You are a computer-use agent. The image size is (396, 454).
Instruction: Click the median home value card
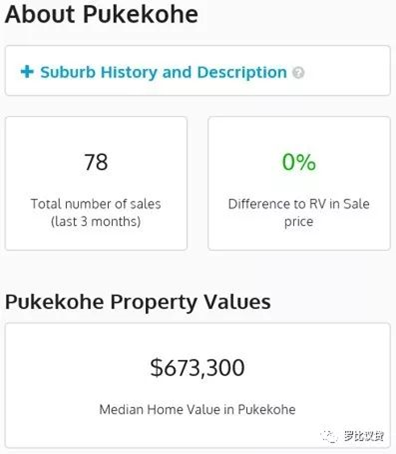coord(198,385)
